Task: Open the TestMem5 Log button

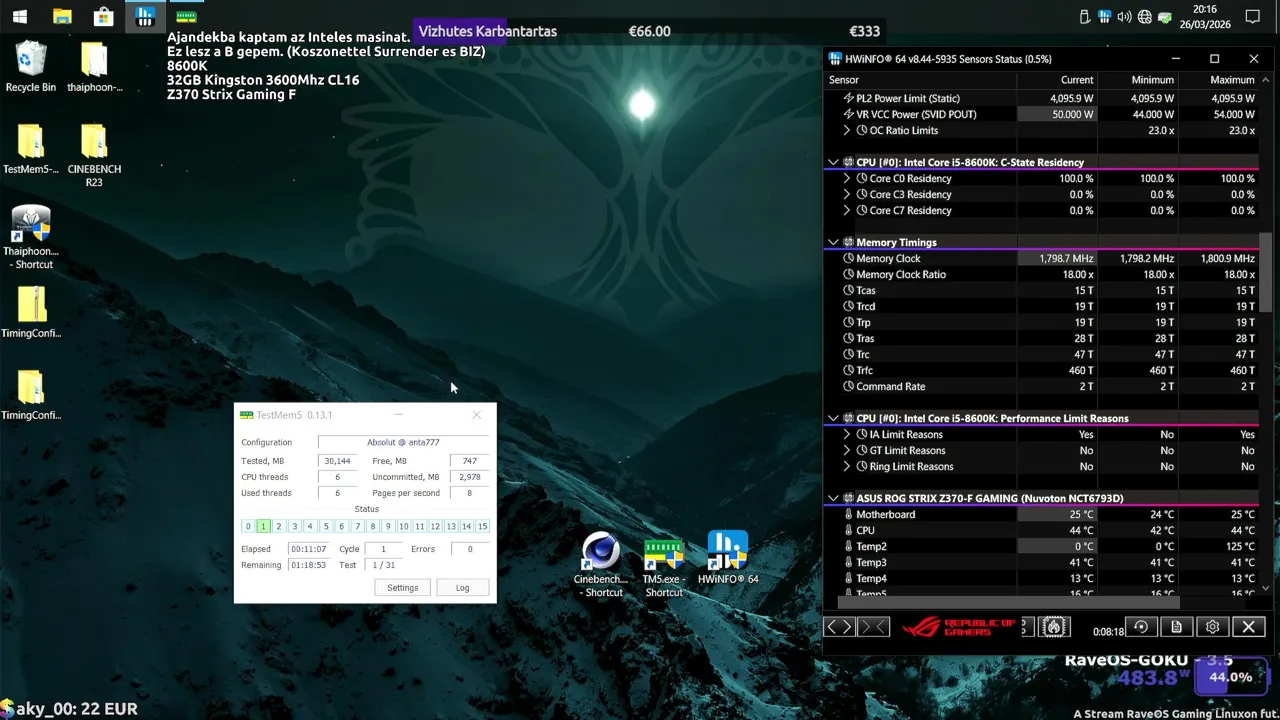Action: point(462,587)
